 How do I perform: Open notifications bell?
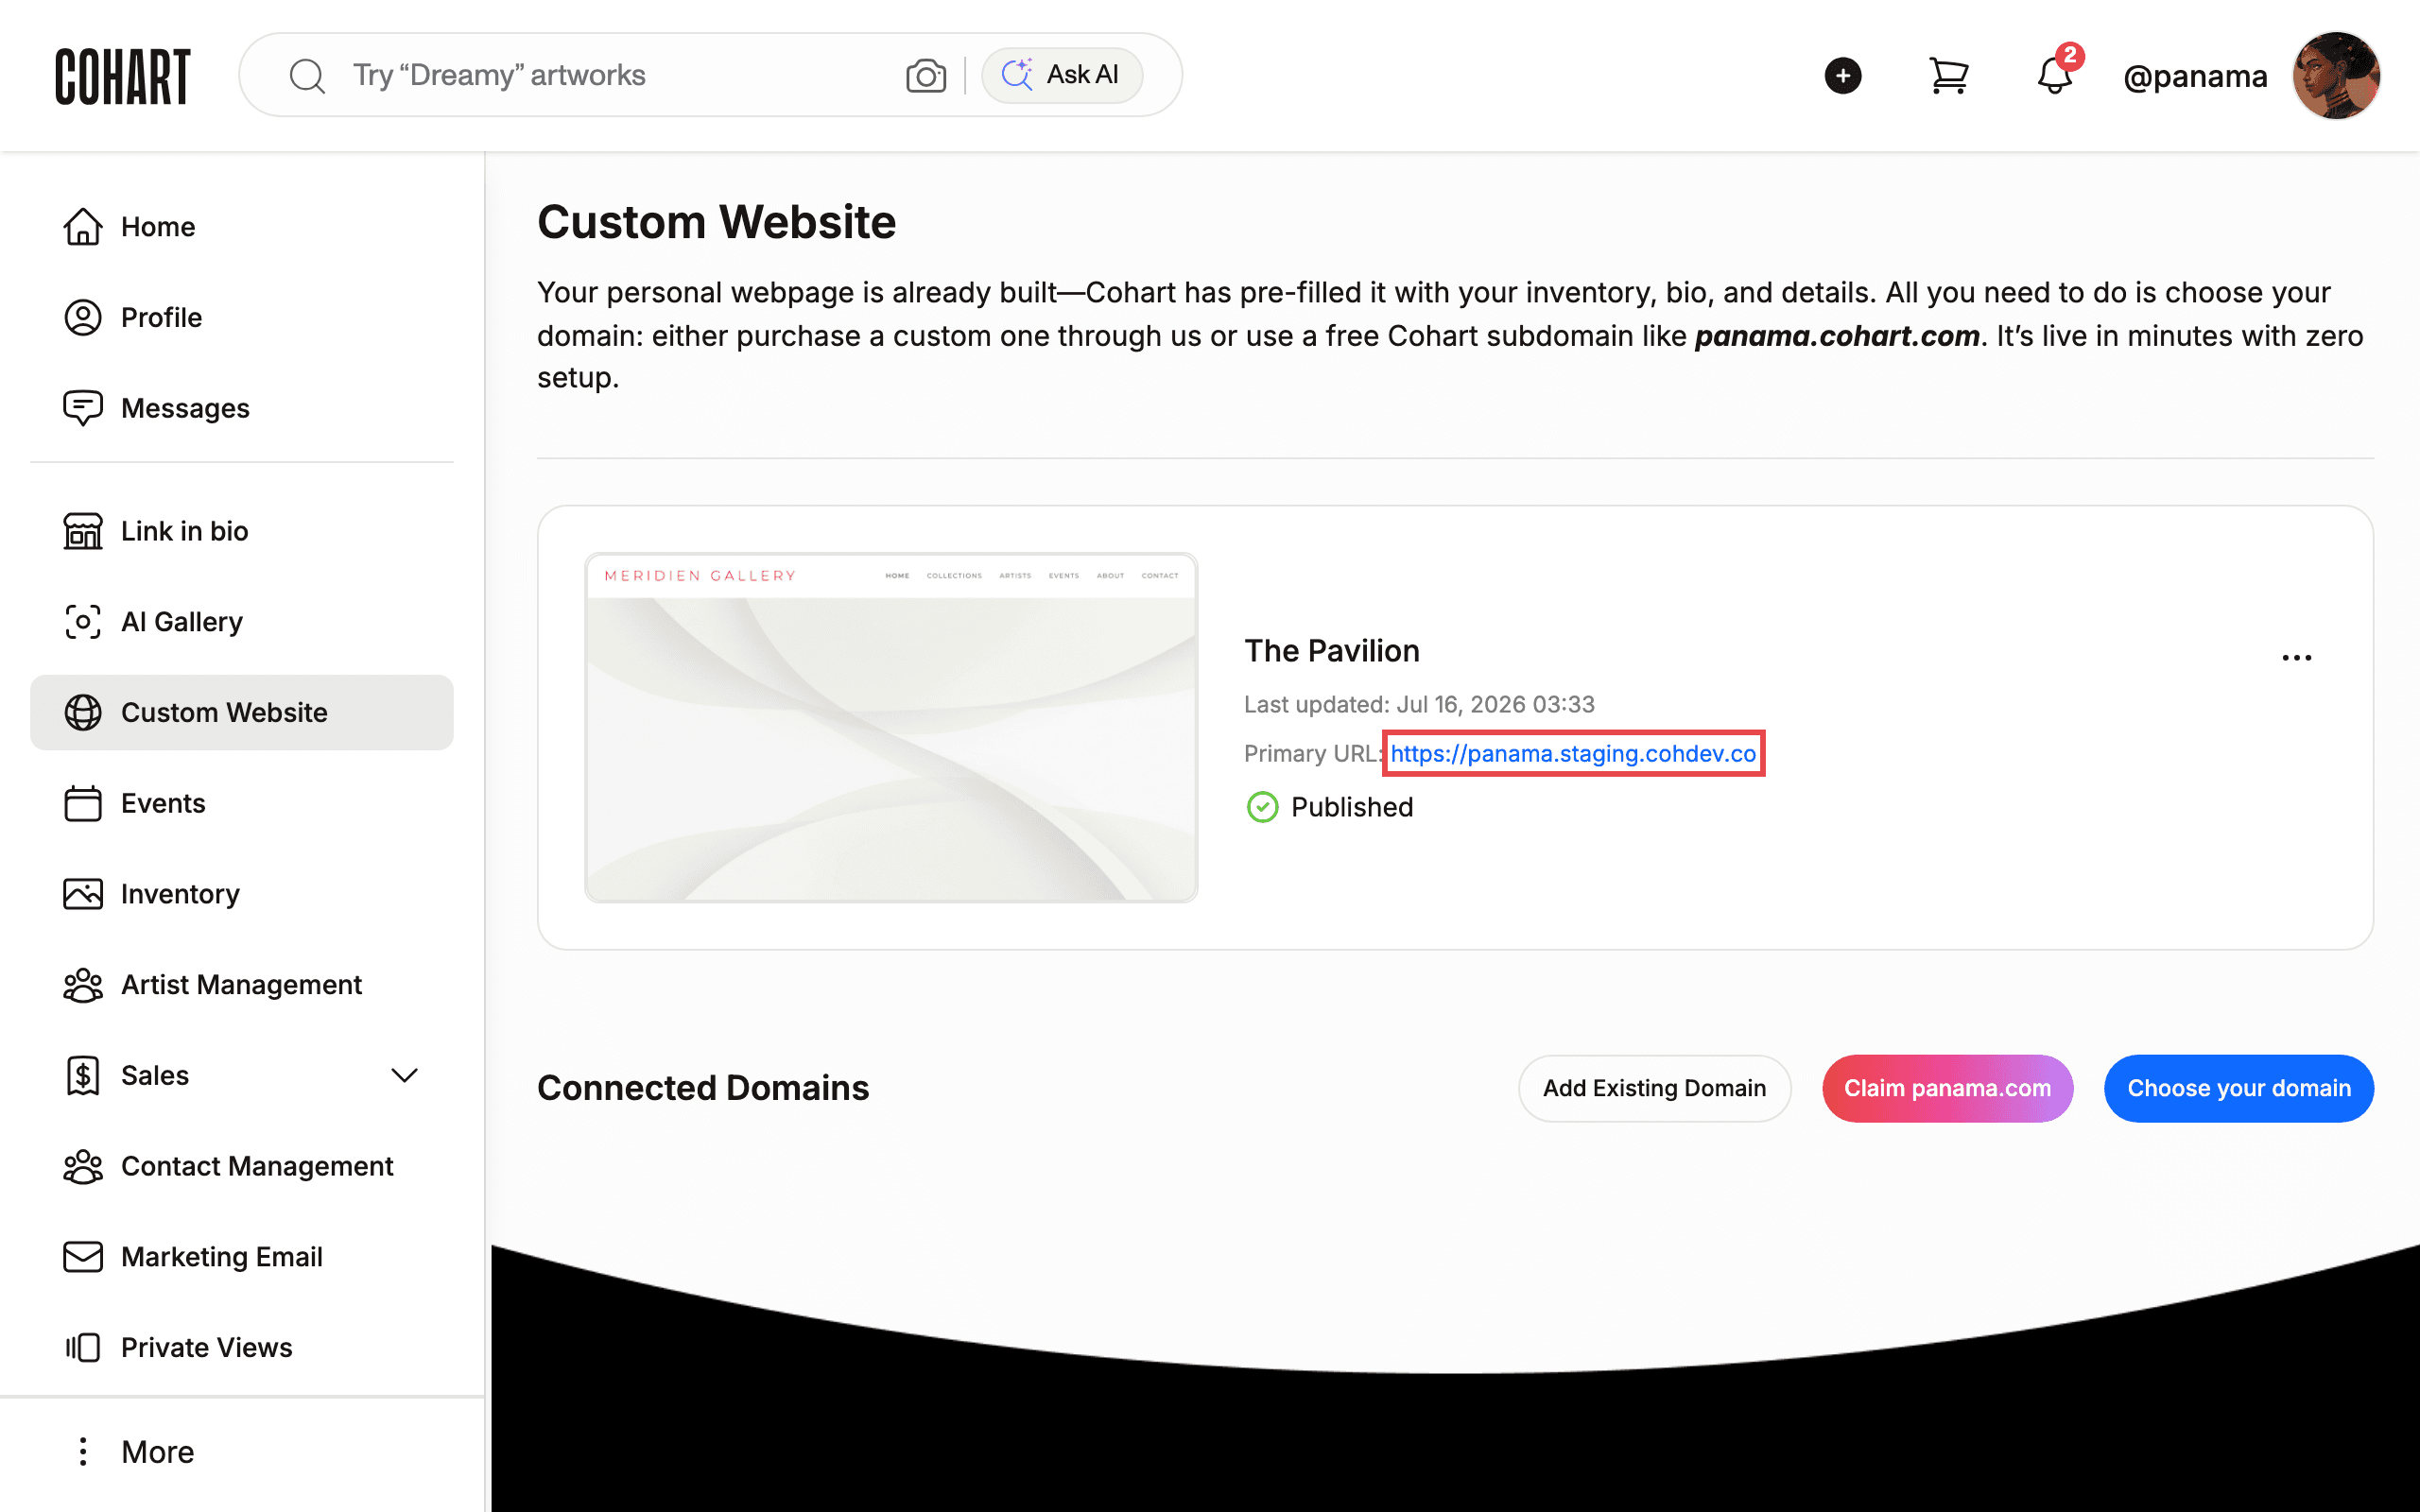click(x=2055, y=76)
